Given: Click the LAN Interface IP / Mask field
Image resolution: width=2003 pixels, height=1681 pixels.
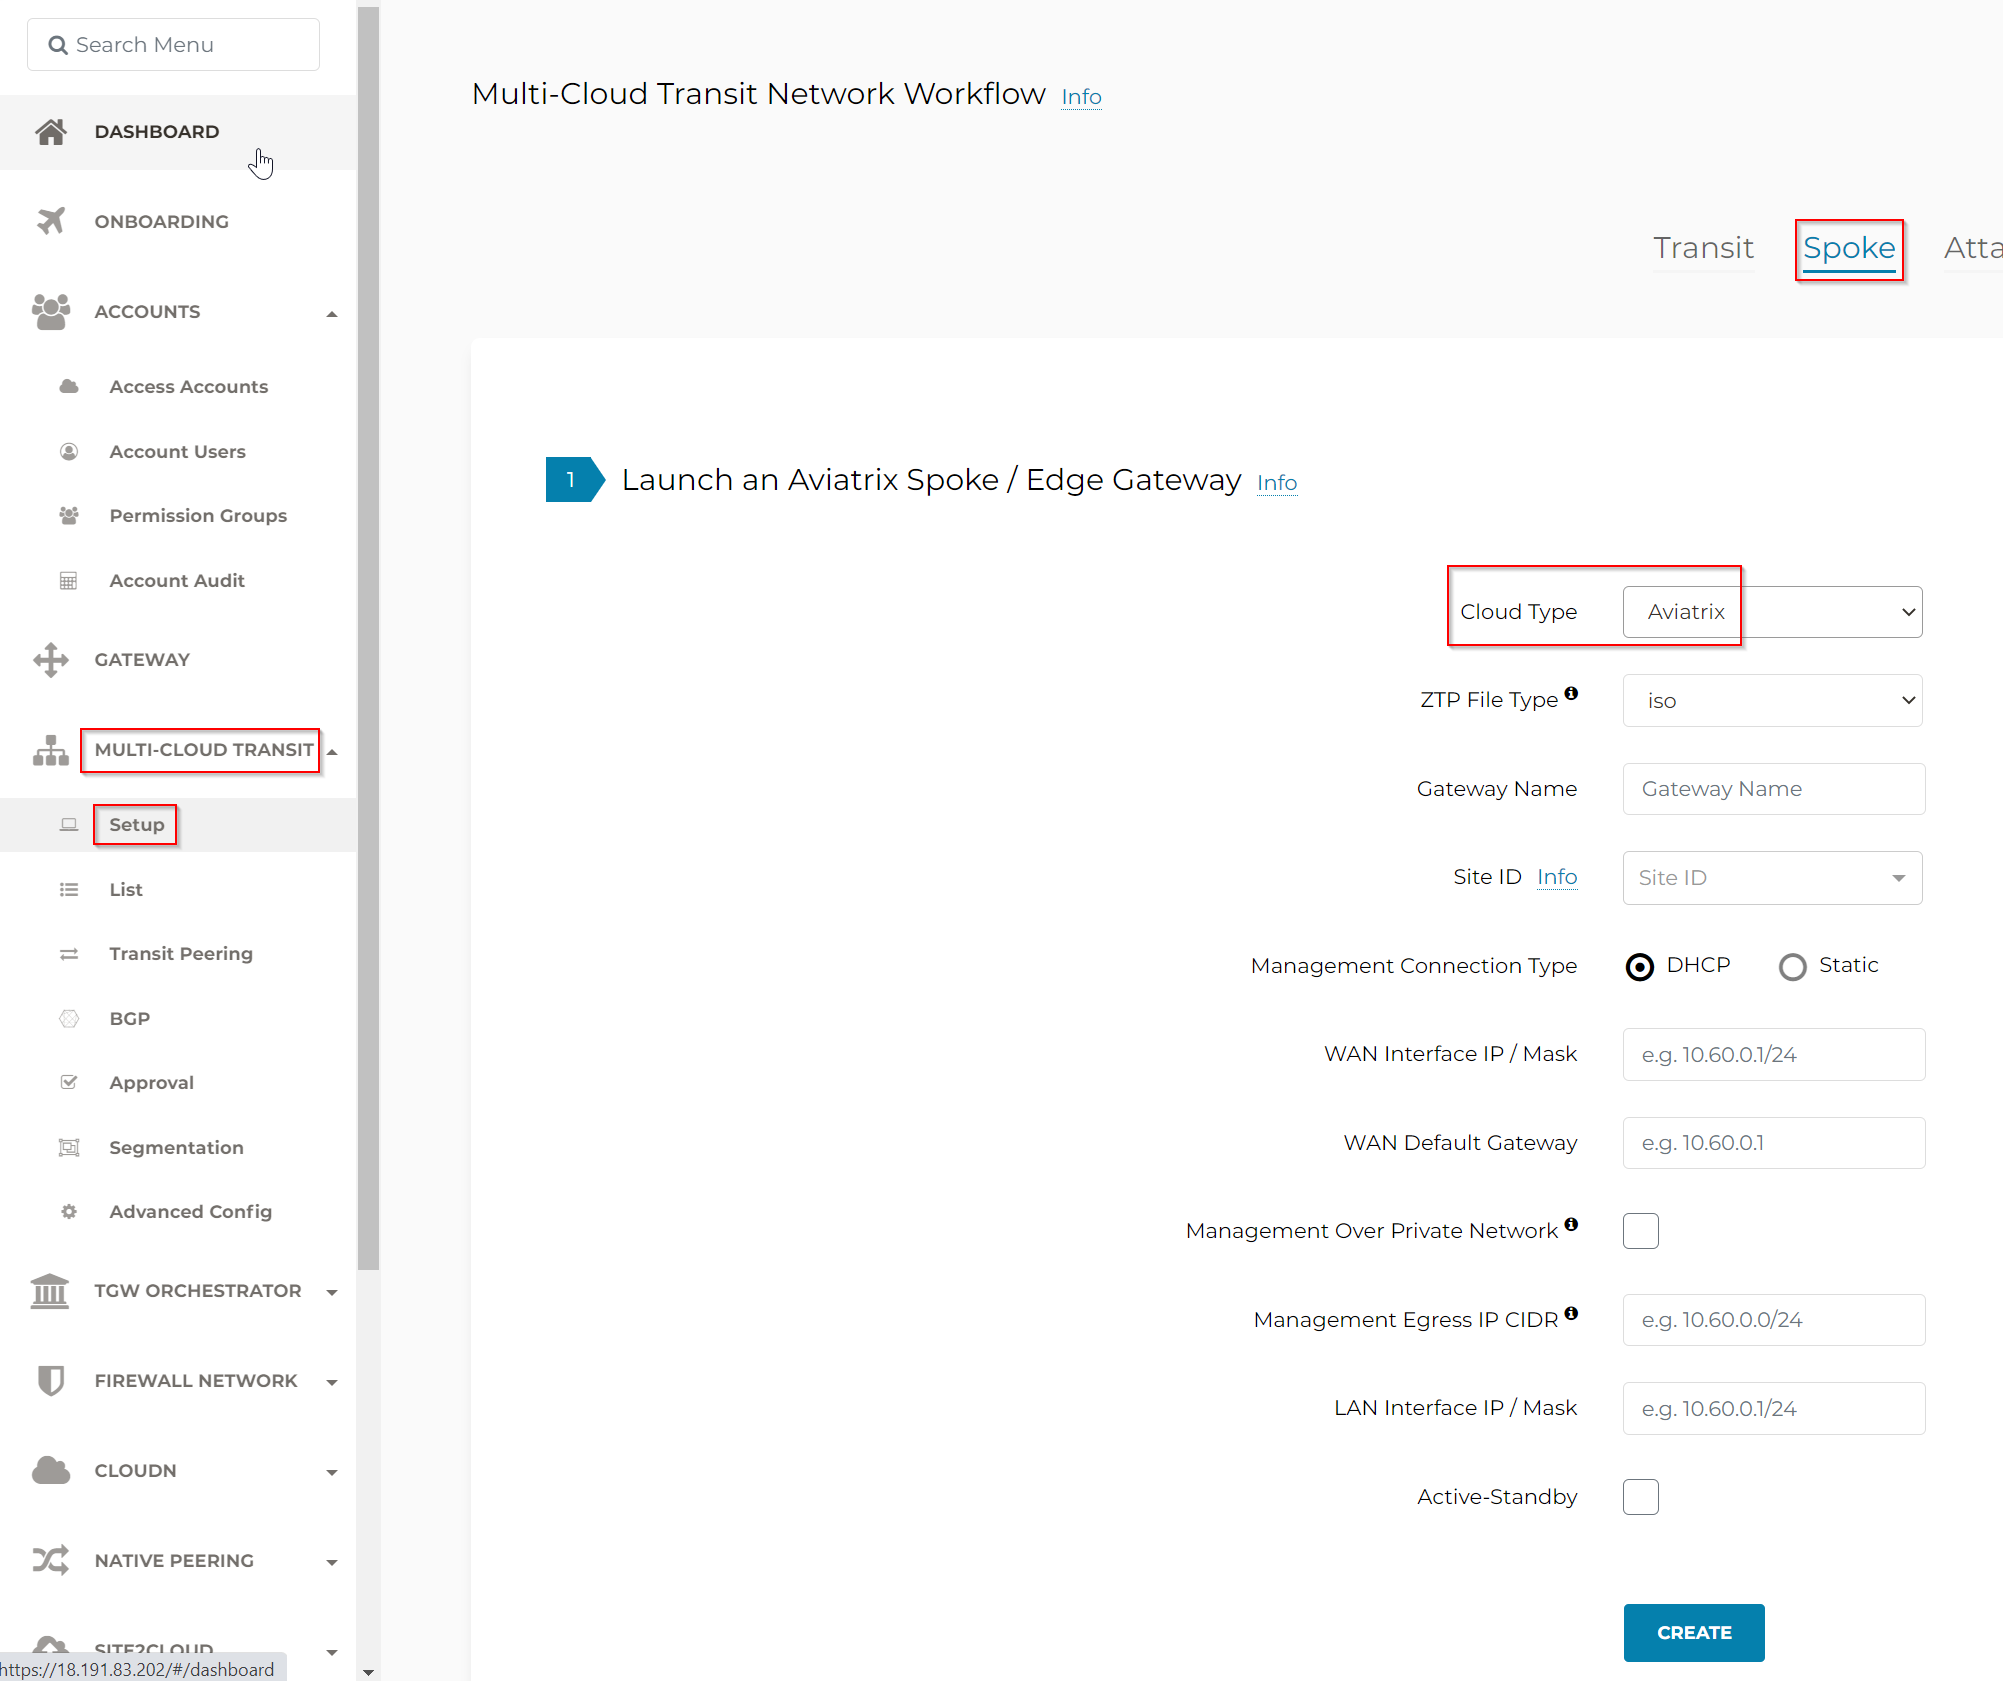Looking at the screenshot, I should coord(1774,1409).
